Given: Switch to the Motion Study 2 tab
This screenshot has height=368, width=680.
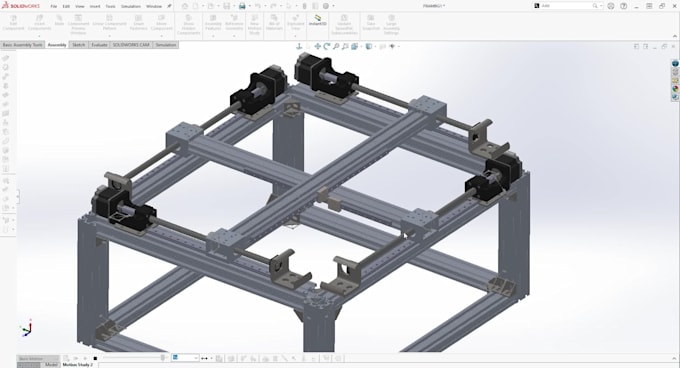Looking at the screenshot, I should coord(78,365).
